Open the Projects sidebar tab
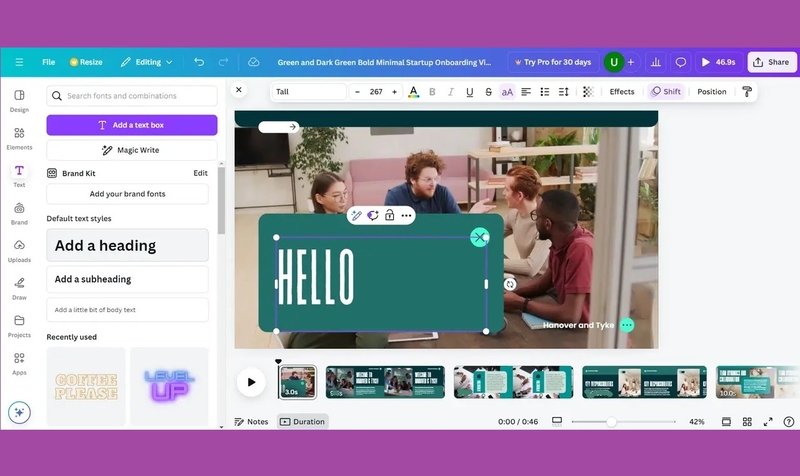Screen dimensions: 800x476 [19, 326]
